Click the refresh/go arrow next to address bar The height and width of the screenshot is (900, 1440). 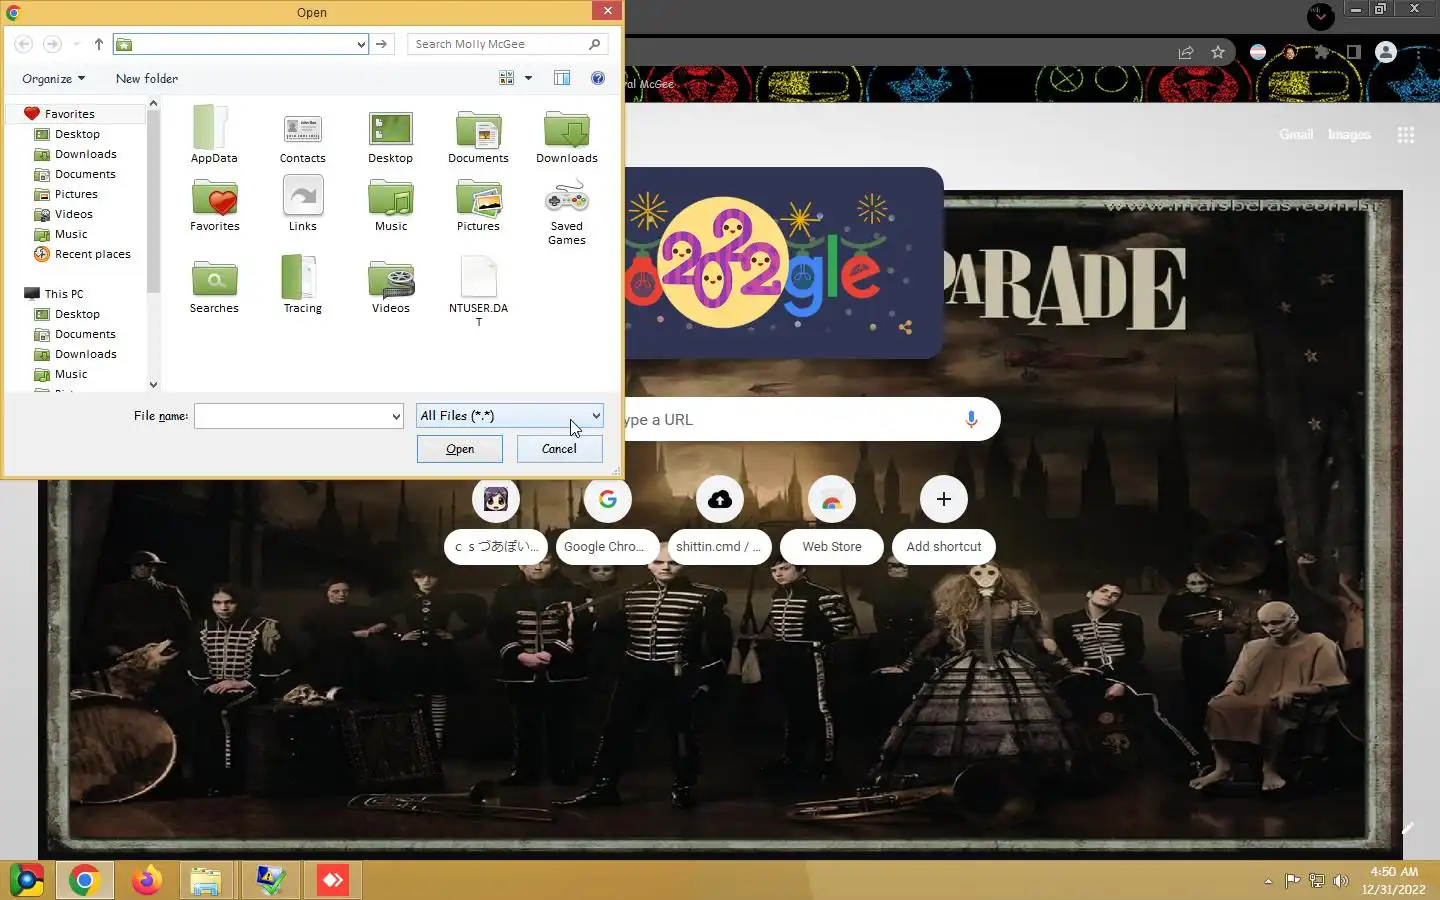coord(381,44)
